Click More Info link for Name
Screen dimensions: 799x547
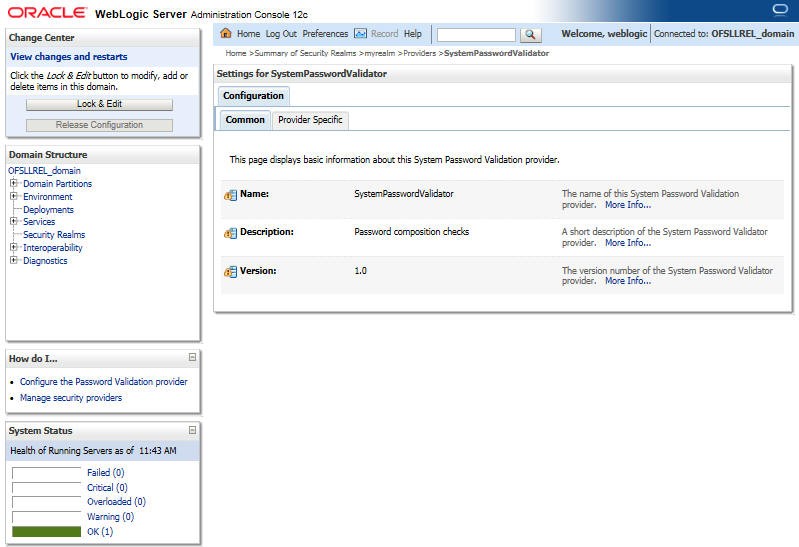click(628, 205)
